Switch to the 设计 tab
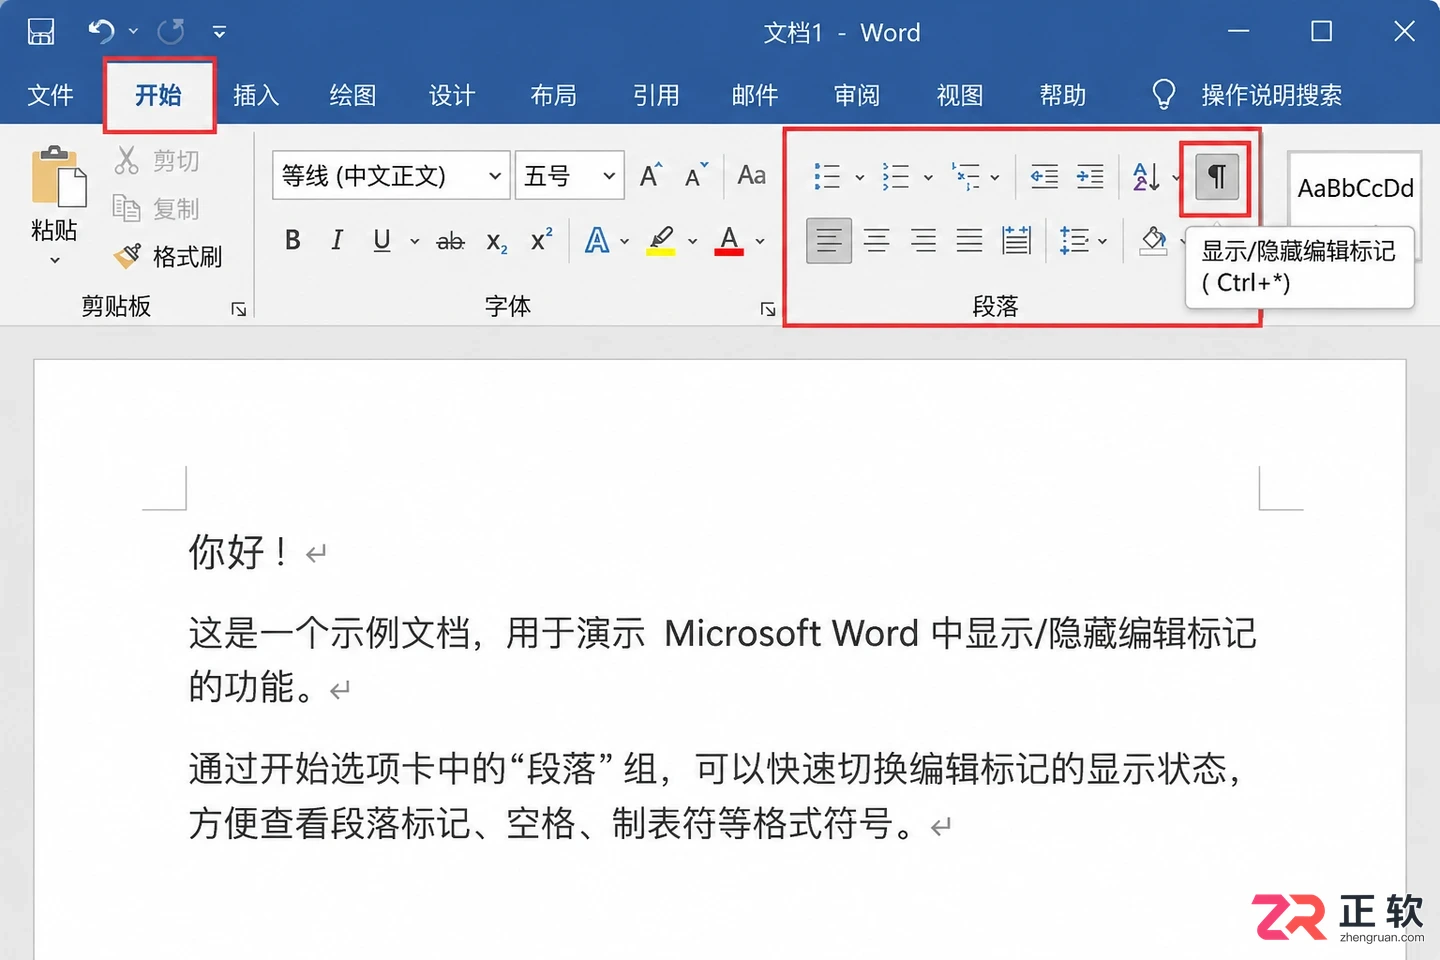 click(452, 95)
